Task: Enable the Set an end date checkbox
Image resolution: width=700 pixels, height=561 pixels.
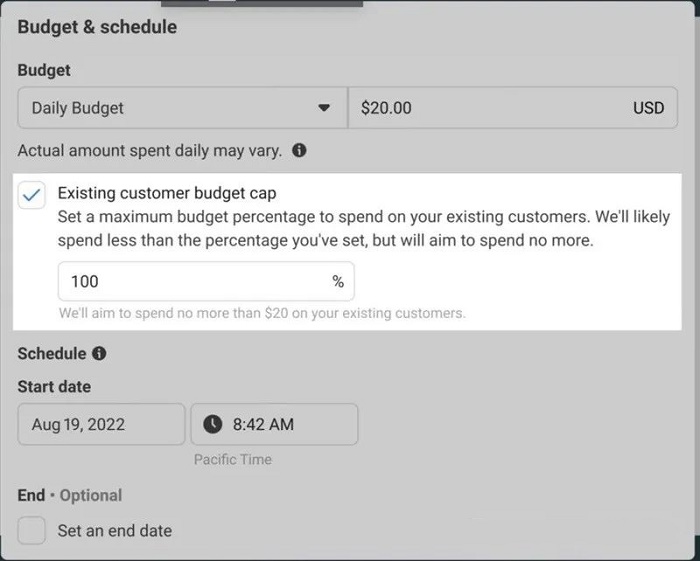Action: point(32,530)
